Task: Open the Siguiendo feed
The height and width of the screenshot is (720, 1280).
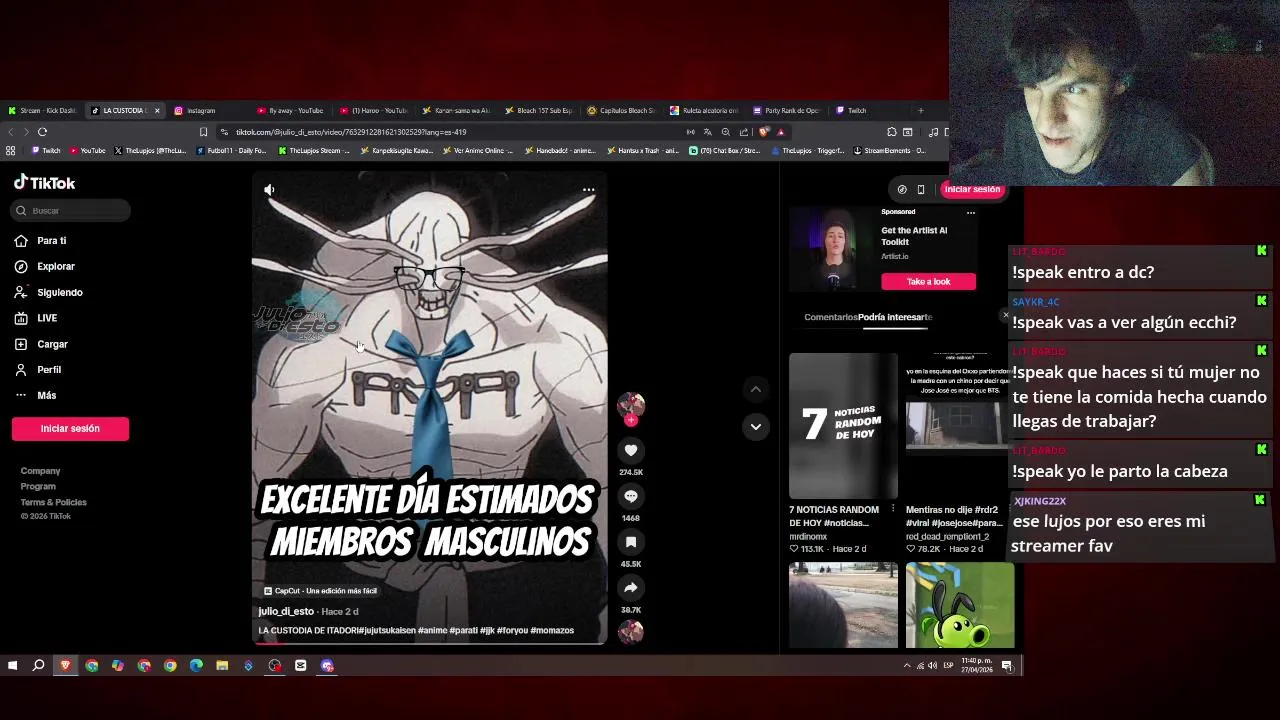Action: (48, 293)
